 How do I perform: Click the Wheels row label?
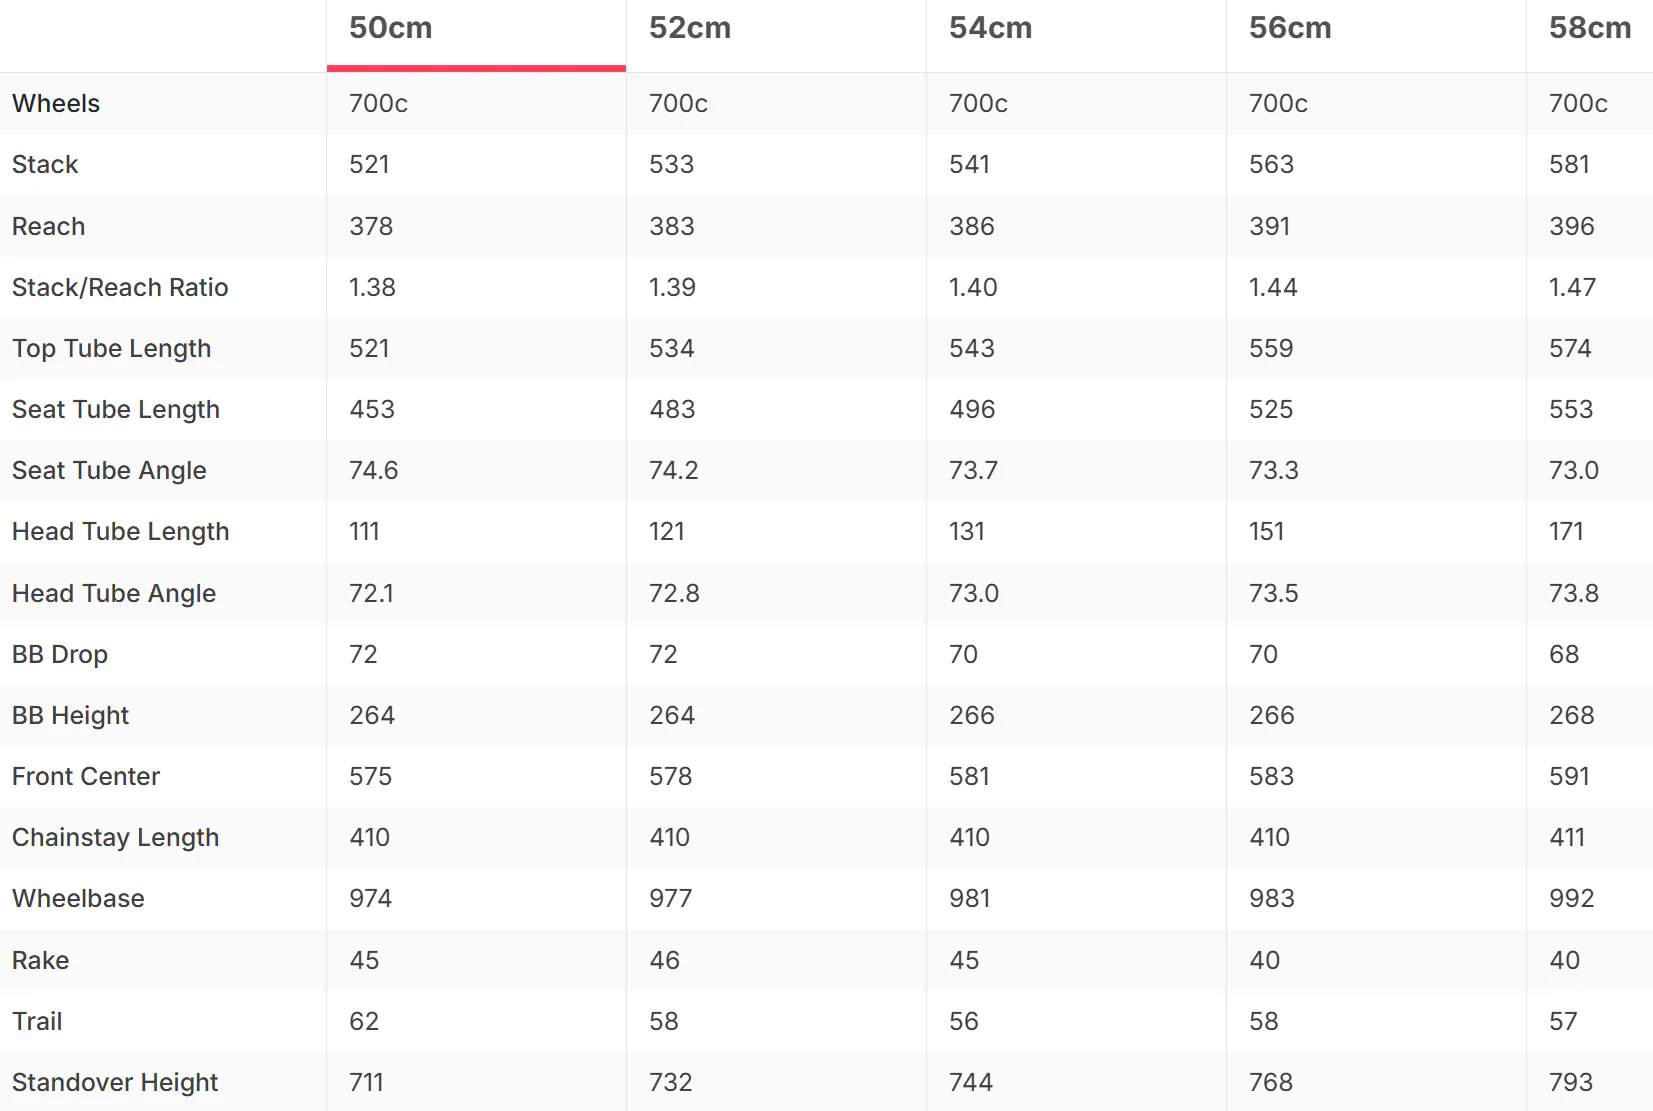click(56, 104)
